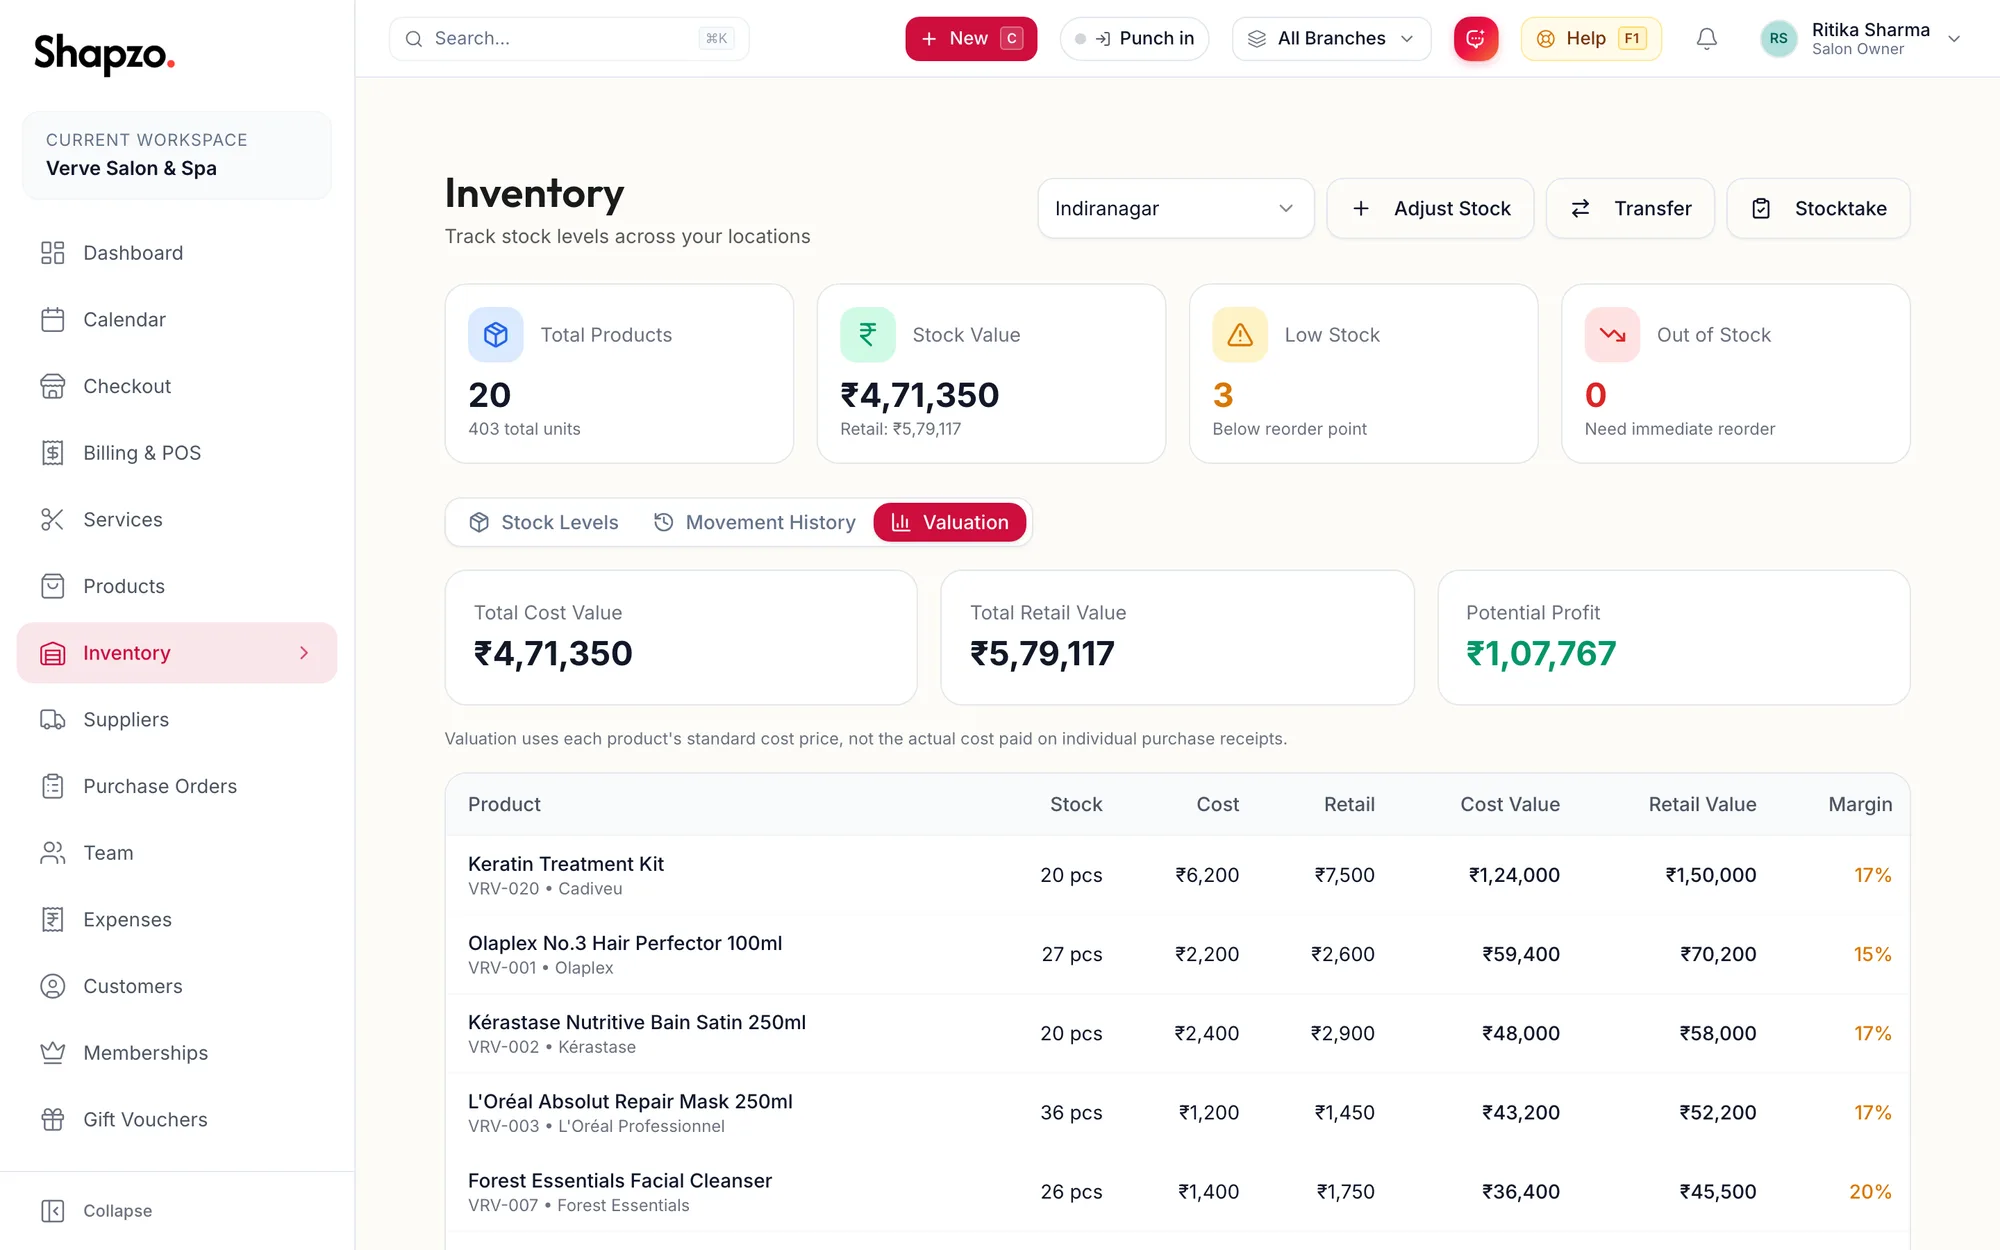Select Olaplex No.3 Hair Perfector row
The image size is (2000, 1250).
pyautogui.click(x=1177, y=954)
